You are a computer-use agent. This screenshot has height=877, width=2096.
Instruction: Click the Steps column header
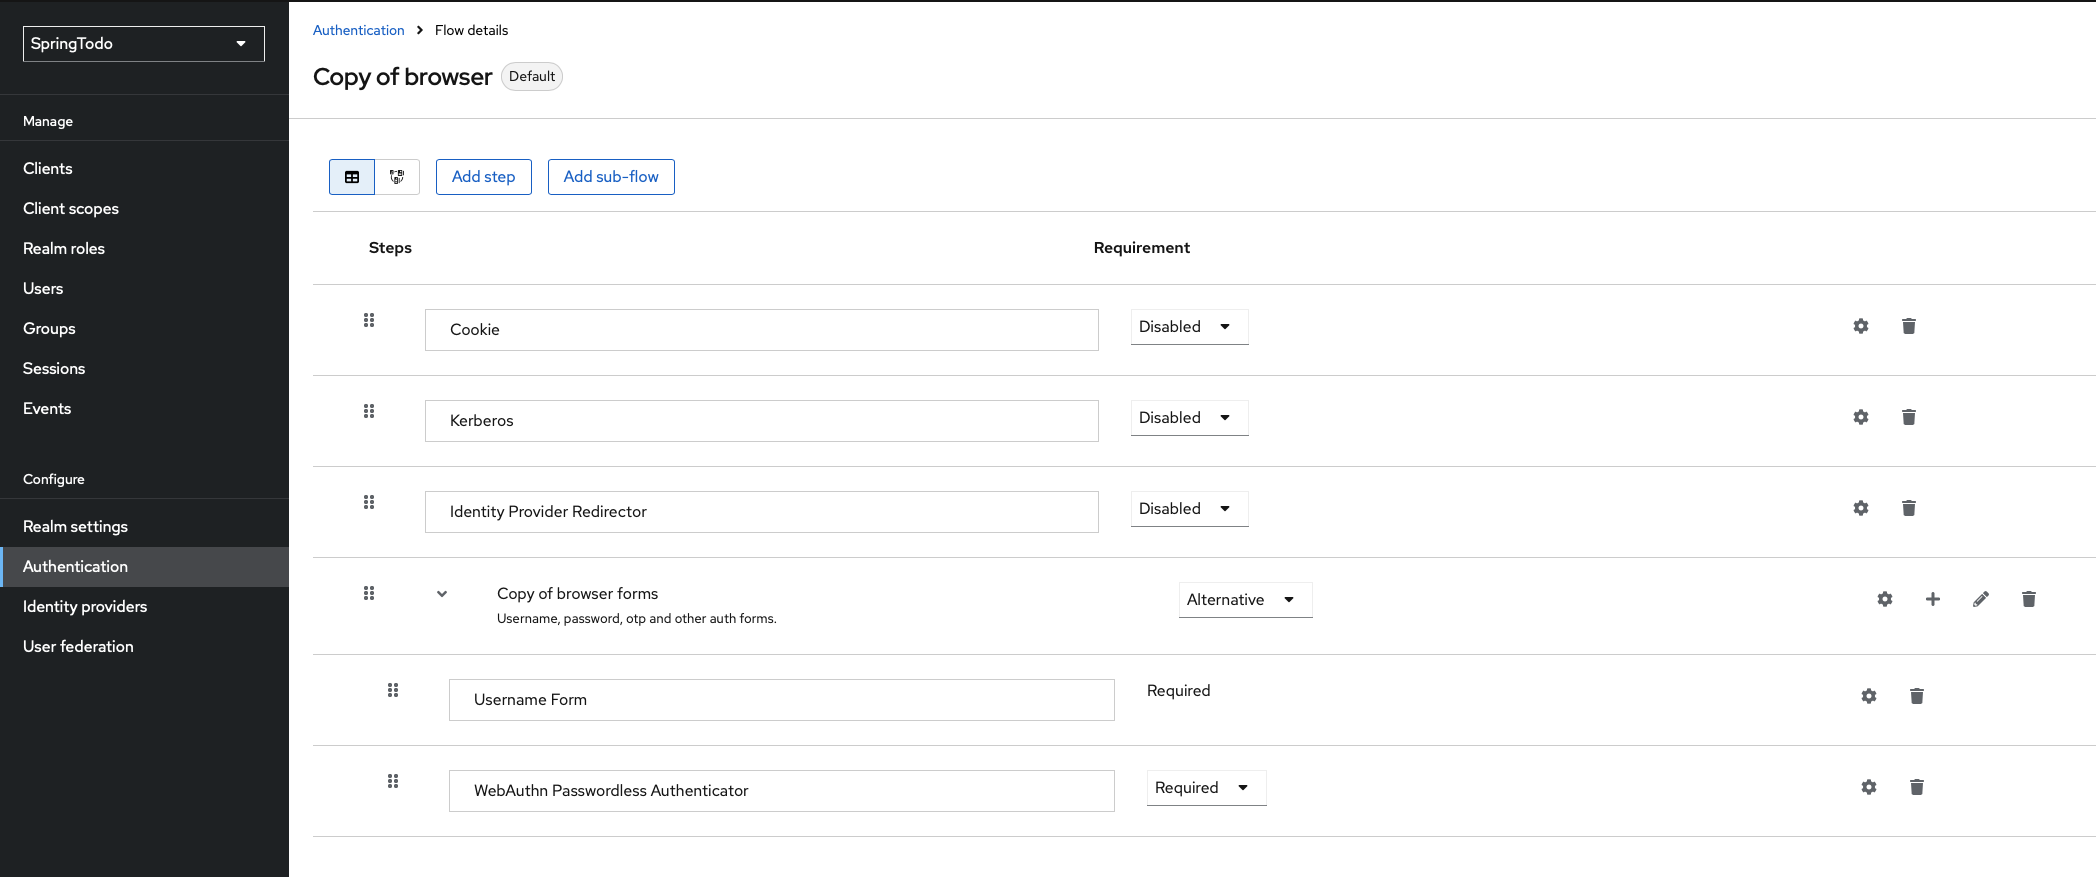[x=390, y=248]
